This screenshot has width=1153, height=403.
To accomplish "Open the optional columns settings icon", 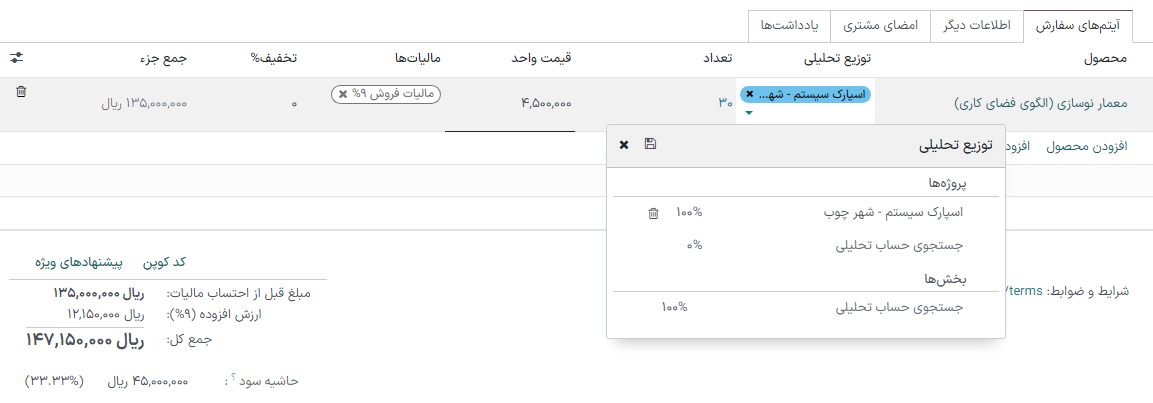I will (16, 58).
